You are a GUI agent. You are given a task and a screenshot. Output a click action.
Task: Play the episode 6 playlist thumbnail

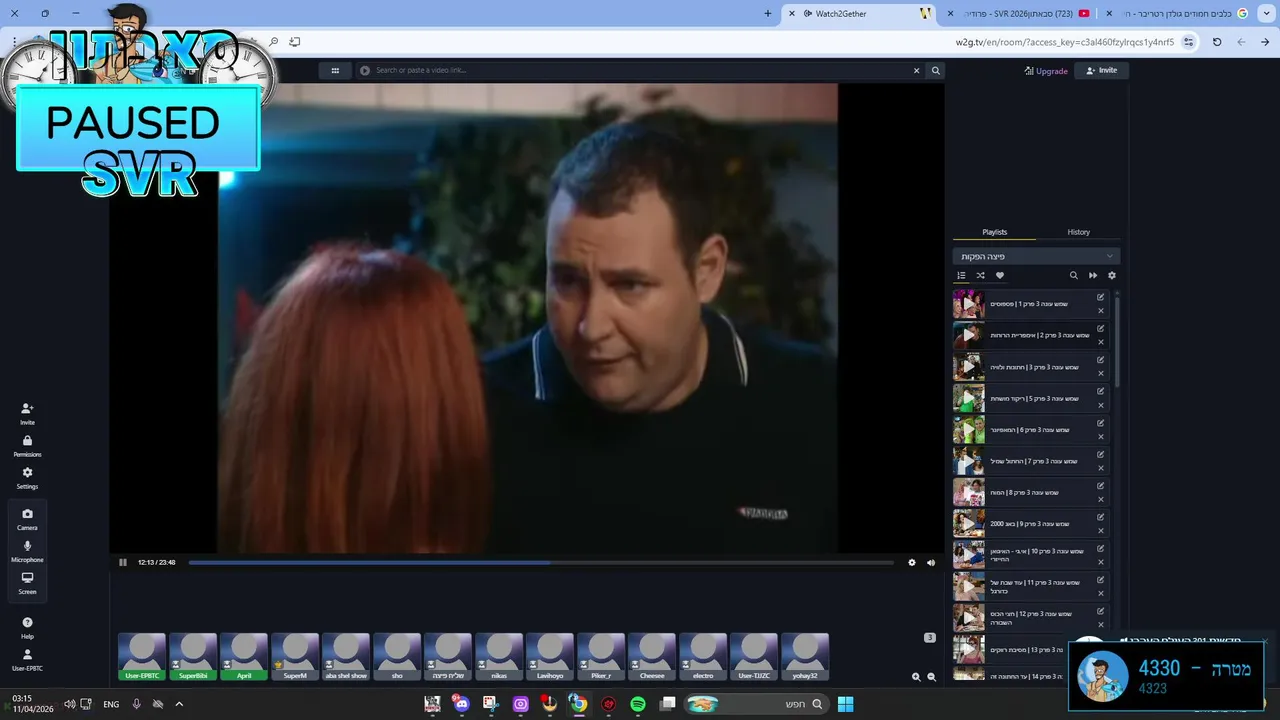[968, 430]
